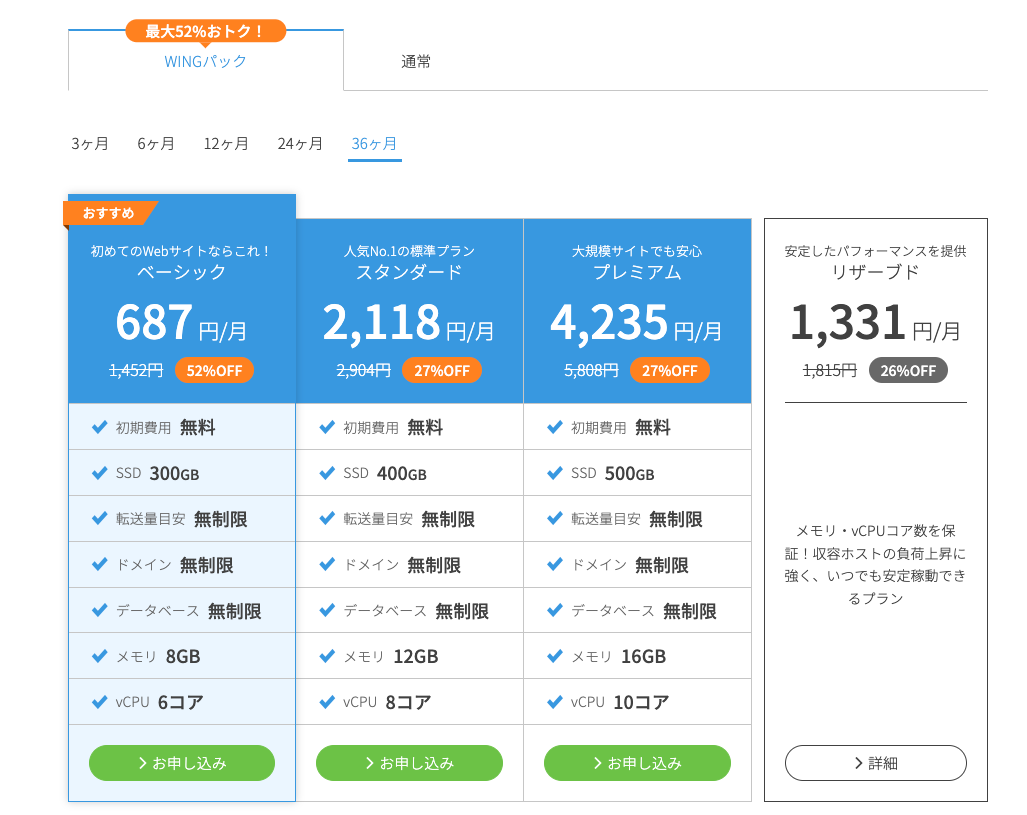Click the プレミアム plan title
Screen dimensions: 1027x815
[637, 272]
